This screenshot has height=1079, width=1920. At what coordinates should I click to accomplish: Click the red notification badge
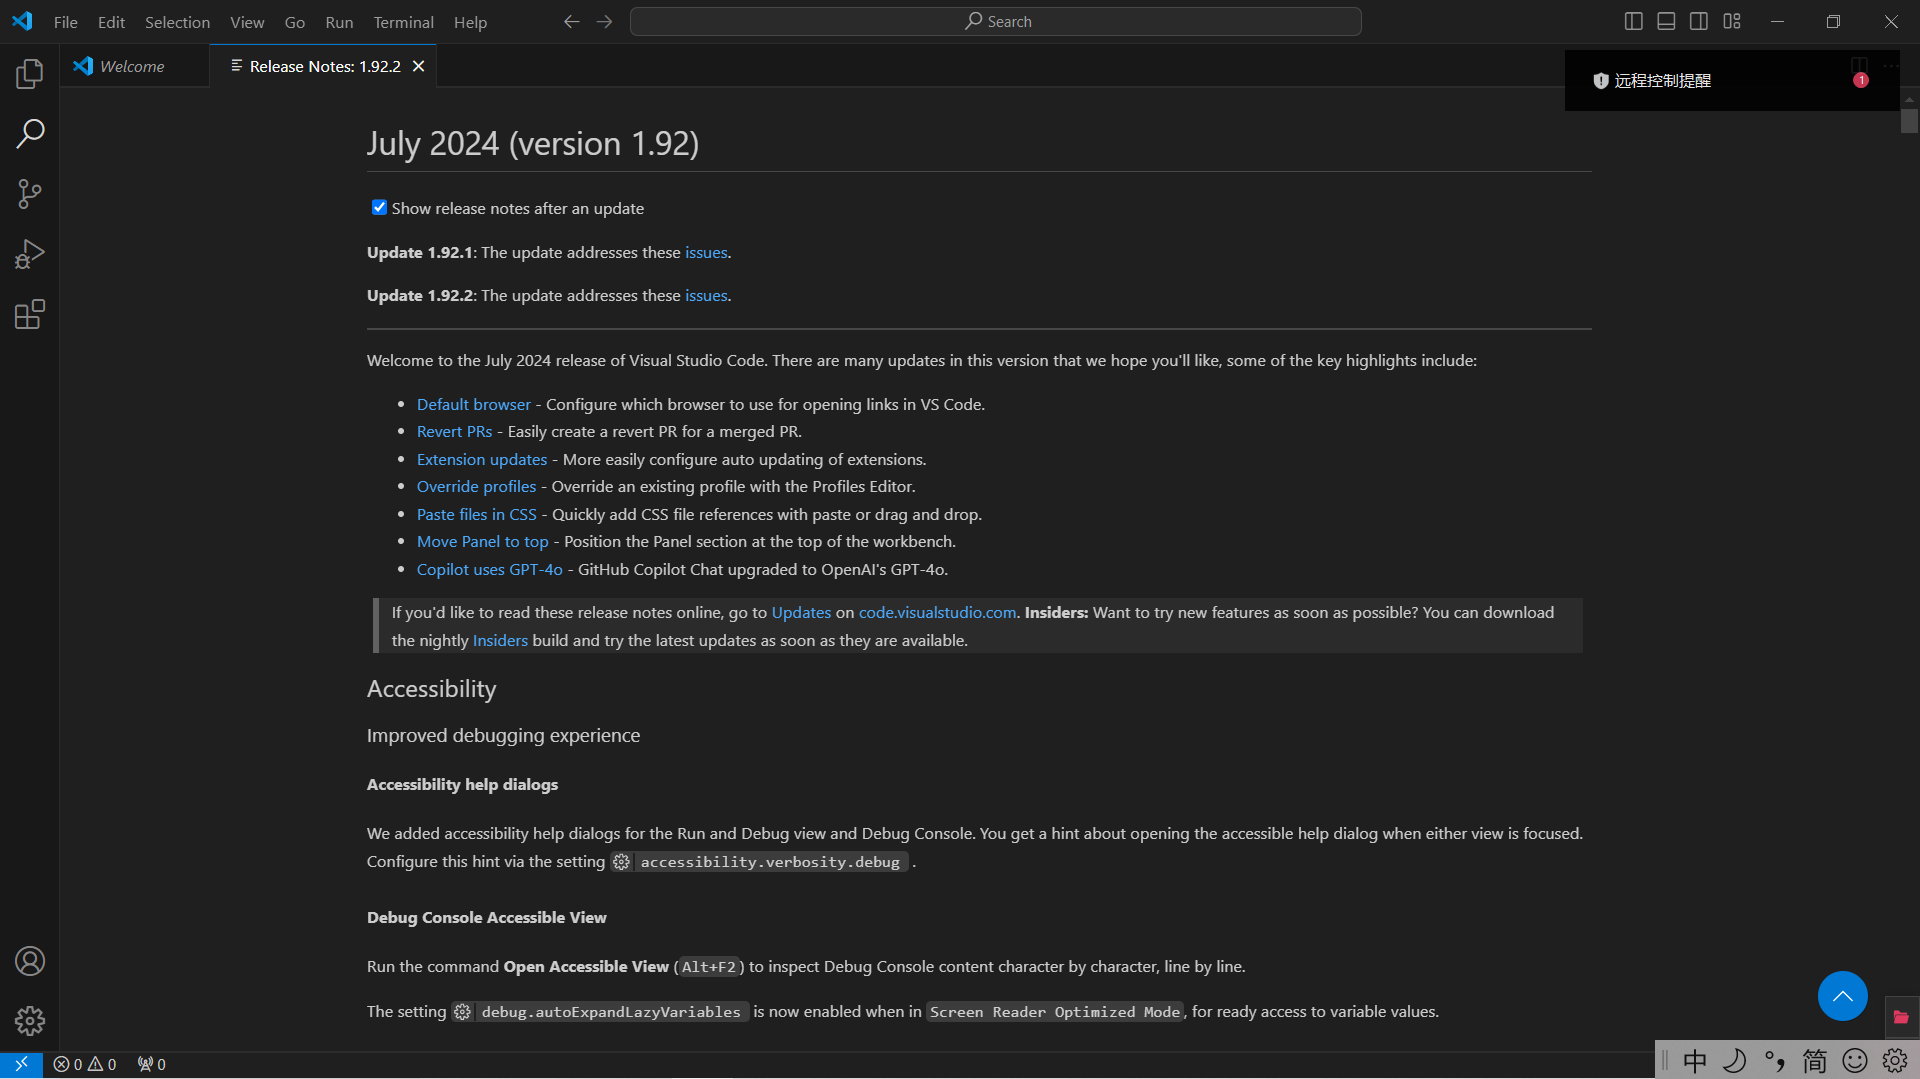[1861, 80]
